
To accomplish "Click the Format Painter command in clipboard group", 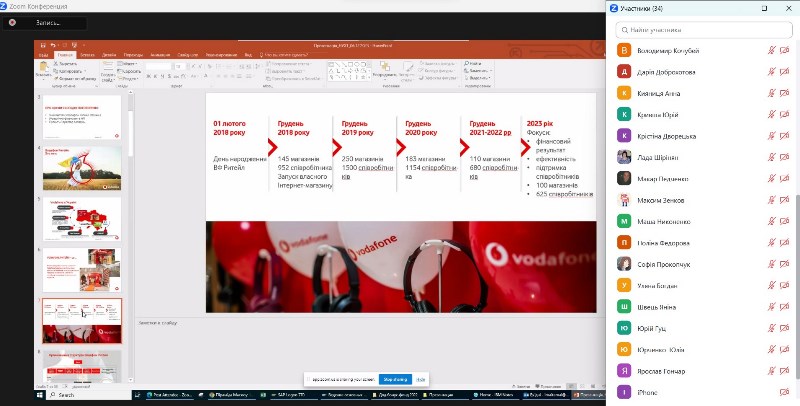I will click(74, 79).
